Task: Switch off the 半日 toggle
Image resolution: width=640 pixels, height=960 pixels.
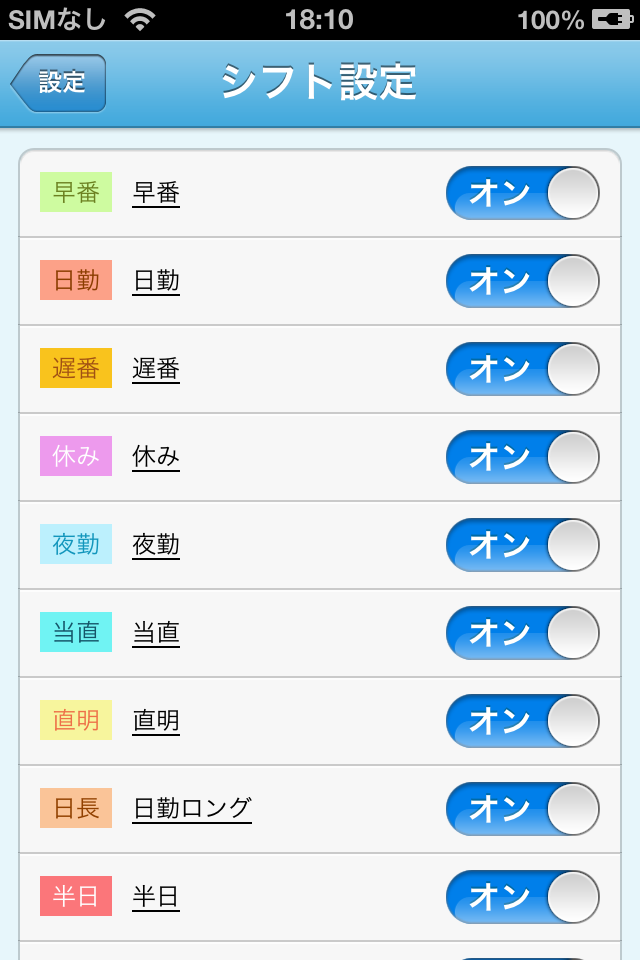Action: [522, 897]
